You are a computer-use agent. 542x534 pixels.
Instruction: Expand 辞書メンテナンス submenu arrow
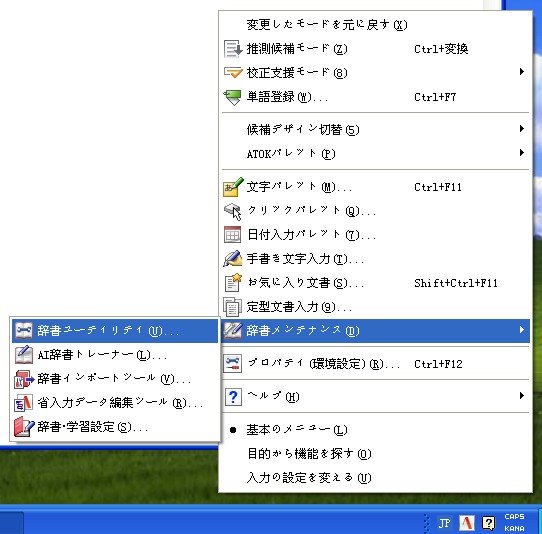(522, 330)
